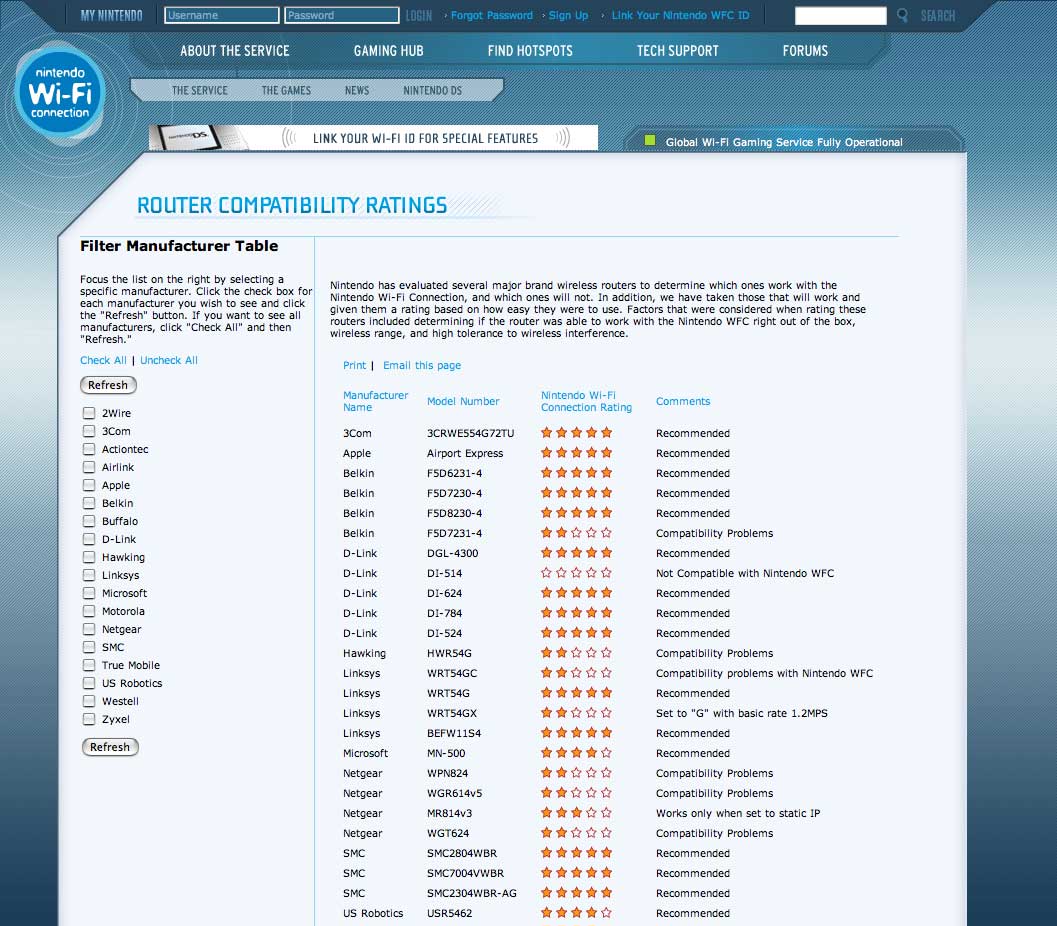The height and width of the screenshot is (926, 1057).
Task: Click the green service status indicator
Action: (x=650, y=141)
